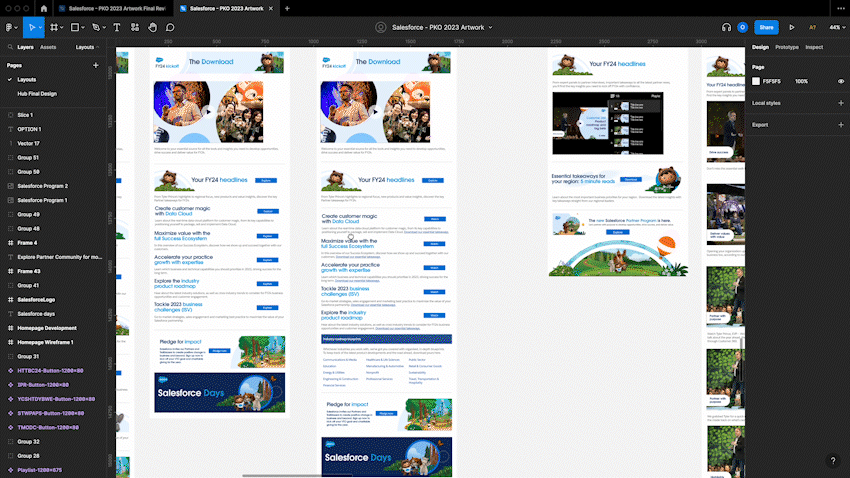Close the Salesforce - PKO 2023 Artwork tab
This screenshot has width=850, height=478.
[x=271, y=9]
